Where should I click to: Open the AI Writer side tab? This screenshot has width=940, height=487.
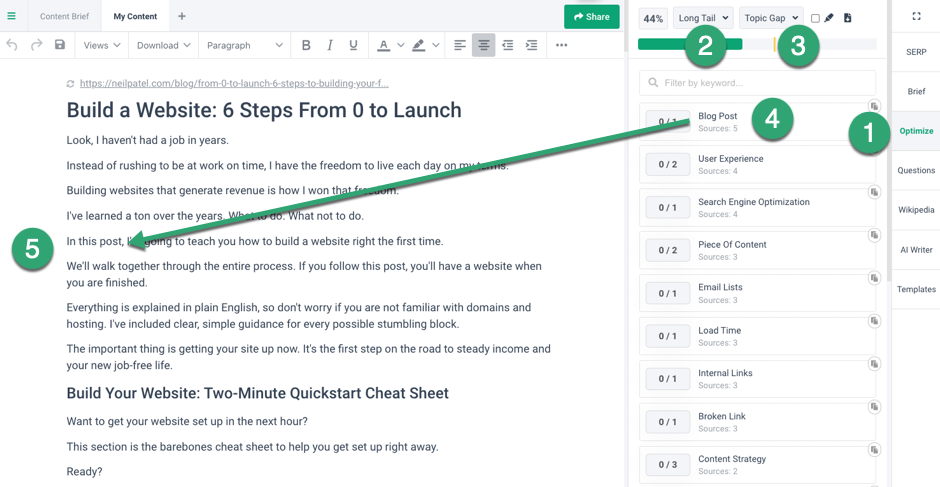[916, 249]
